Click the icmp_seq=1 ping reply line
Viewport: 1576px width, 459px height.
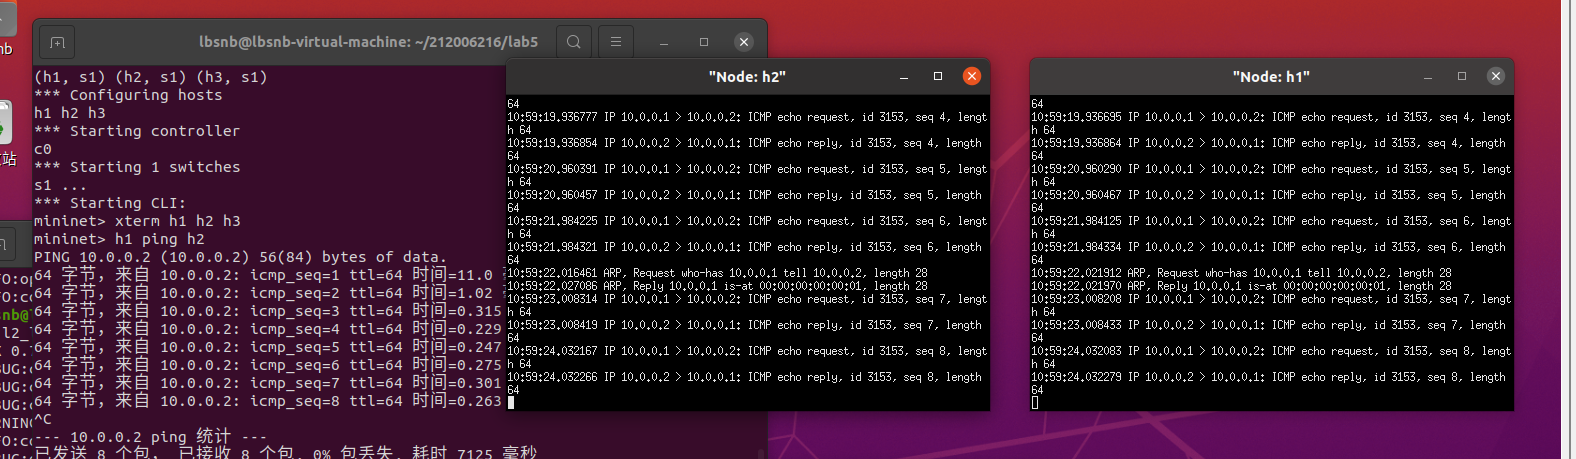point(268,275)
